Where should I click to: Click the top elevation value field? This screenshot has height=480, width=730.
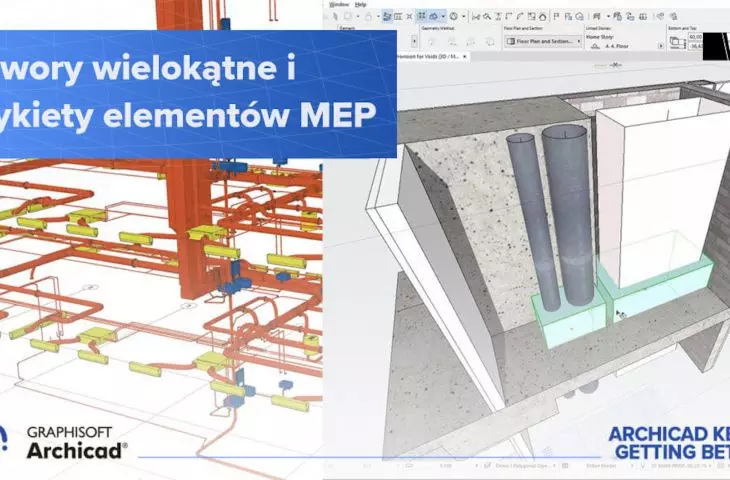pyautogui.click(x=696, y=36)
